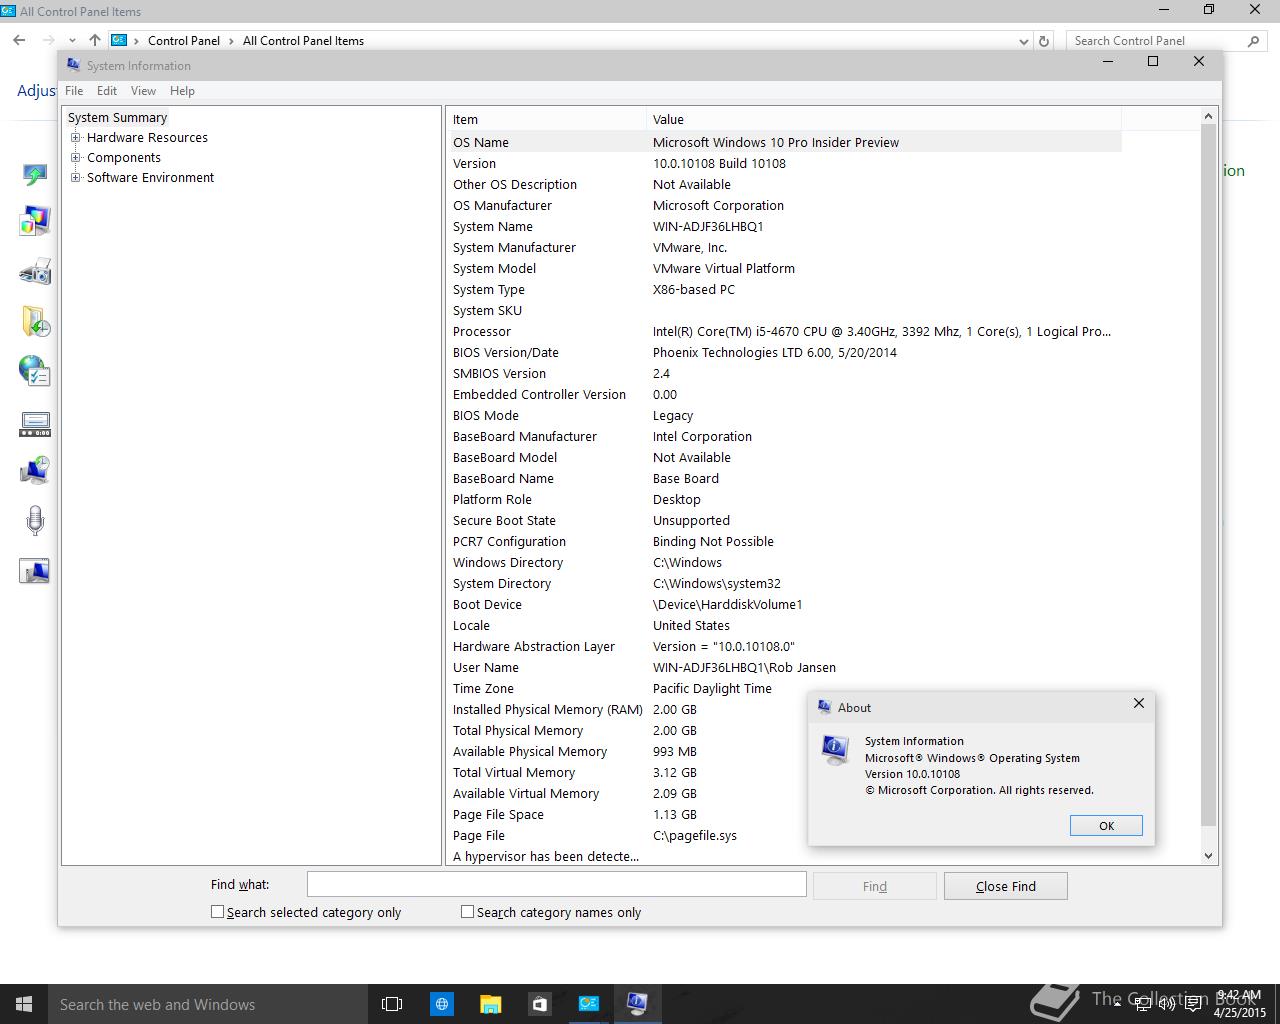Select the Total Virtual Memory row
The height and width of the screenshot is (1024, 1280).
coord(784,772)
